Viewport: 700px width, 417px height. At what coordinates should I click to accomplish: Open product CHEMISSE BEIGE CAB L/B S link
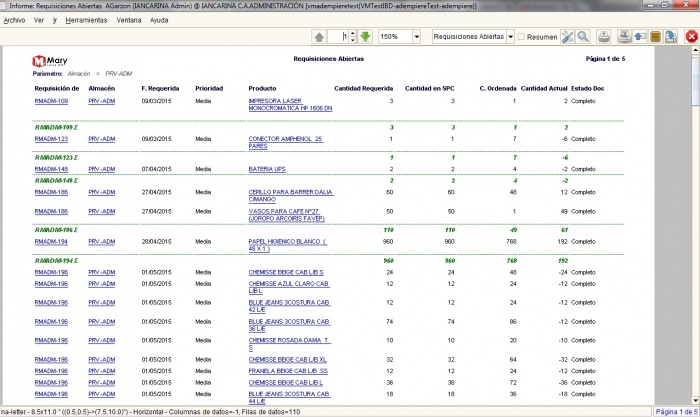click(x=286, y=272)
